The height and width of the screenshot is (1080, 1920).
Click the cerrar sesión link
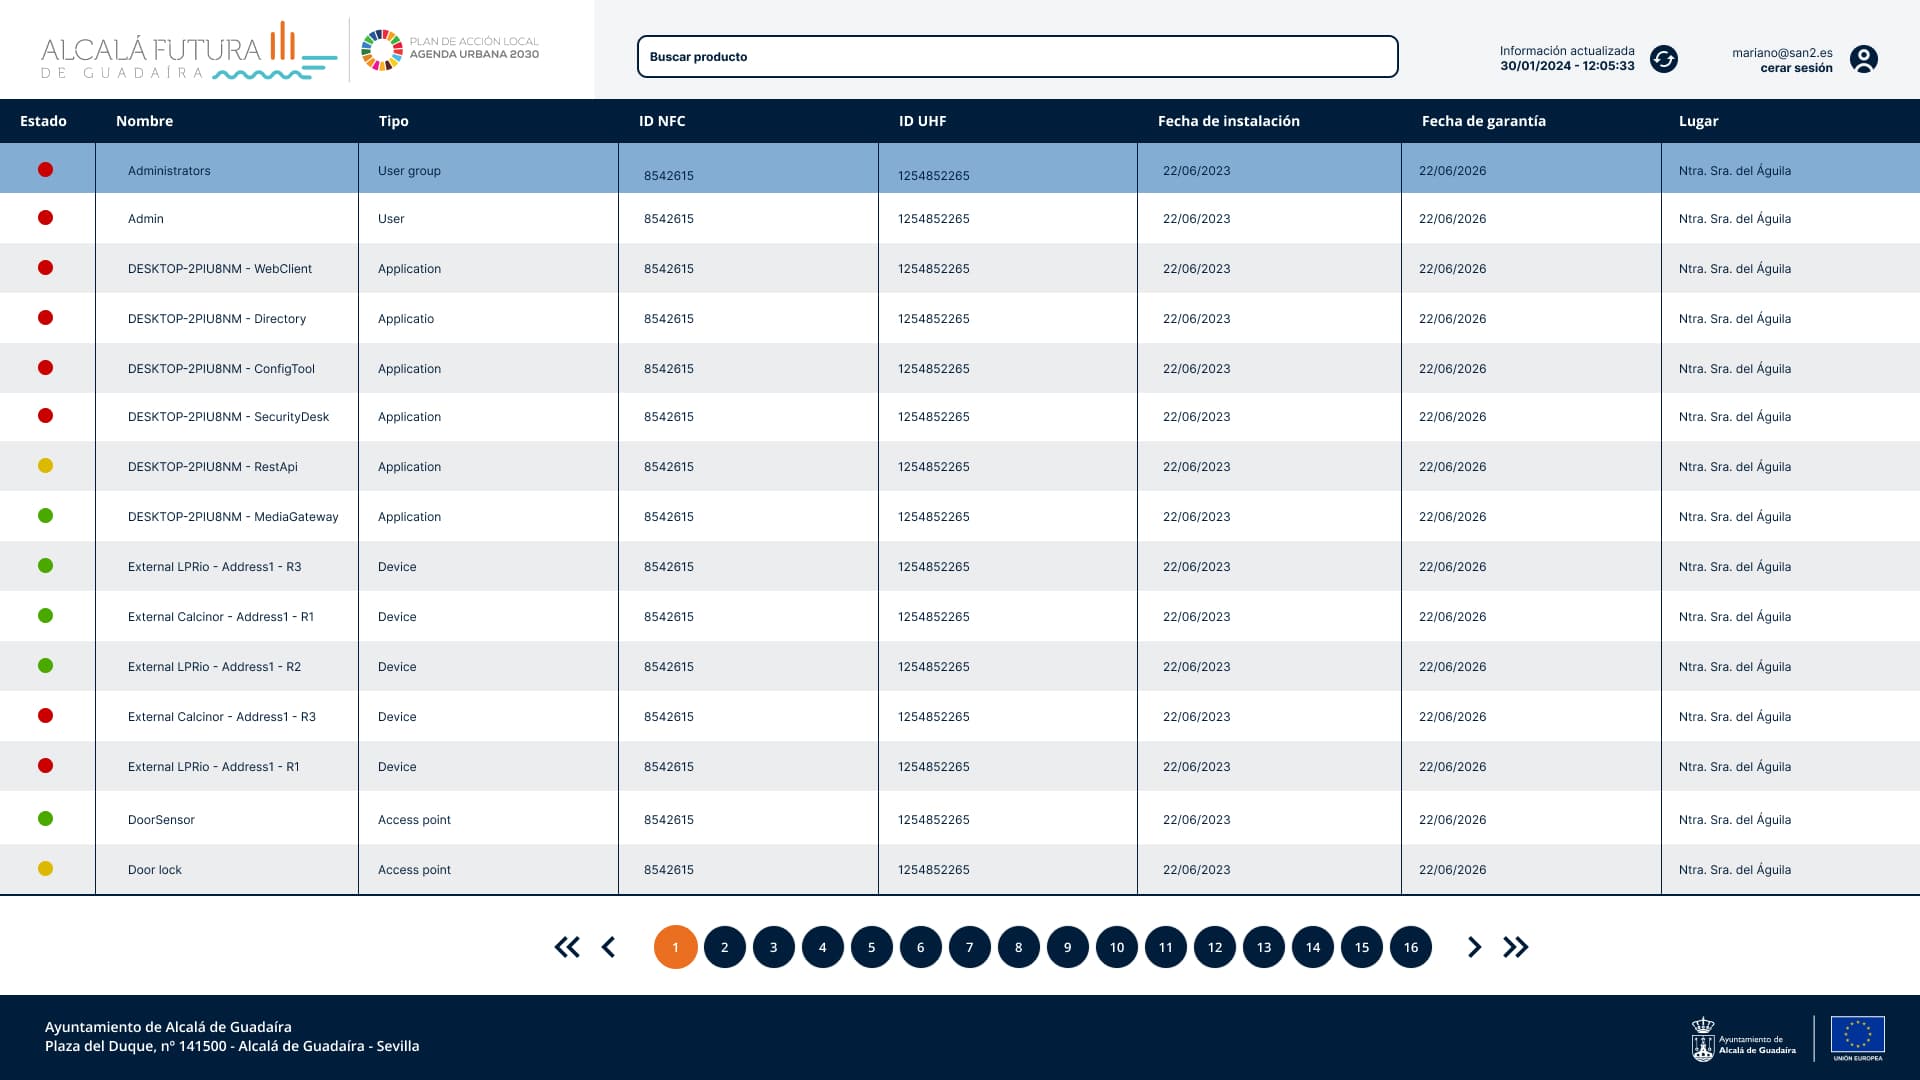tap(1796, 68)
